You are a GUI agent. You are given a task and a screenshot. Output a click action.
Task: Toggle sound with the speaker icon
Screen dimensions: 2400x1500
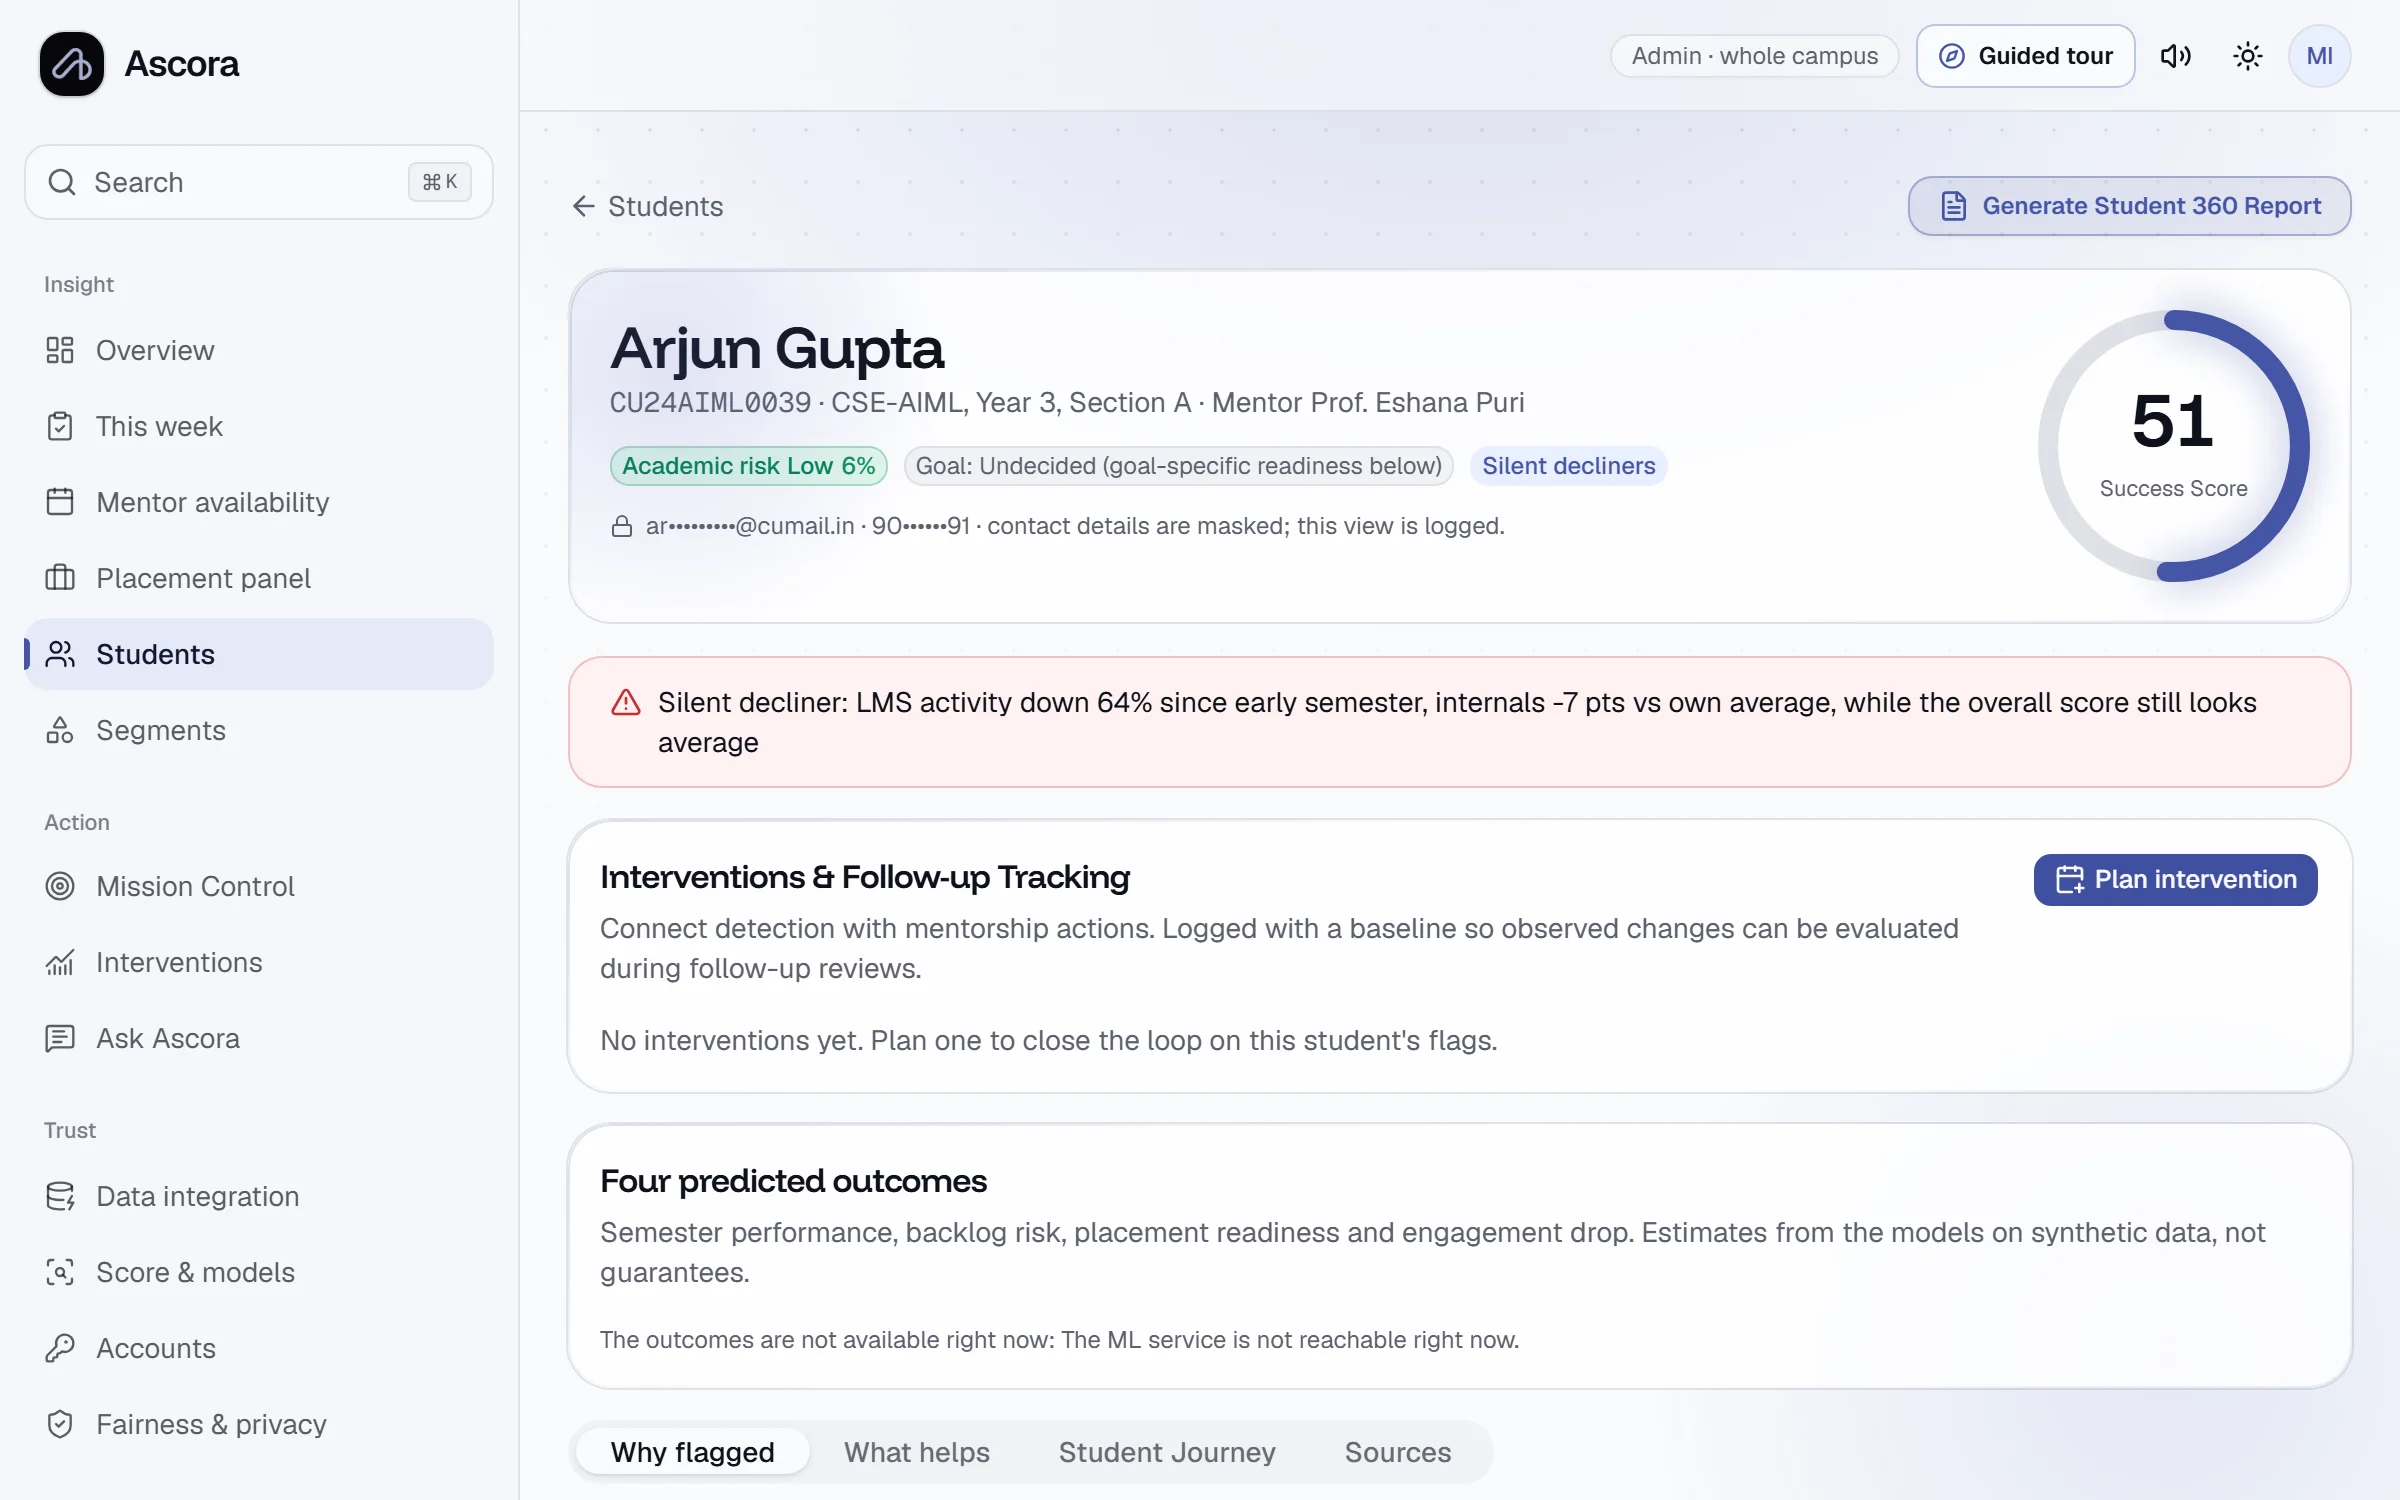tap(2175, 56)
